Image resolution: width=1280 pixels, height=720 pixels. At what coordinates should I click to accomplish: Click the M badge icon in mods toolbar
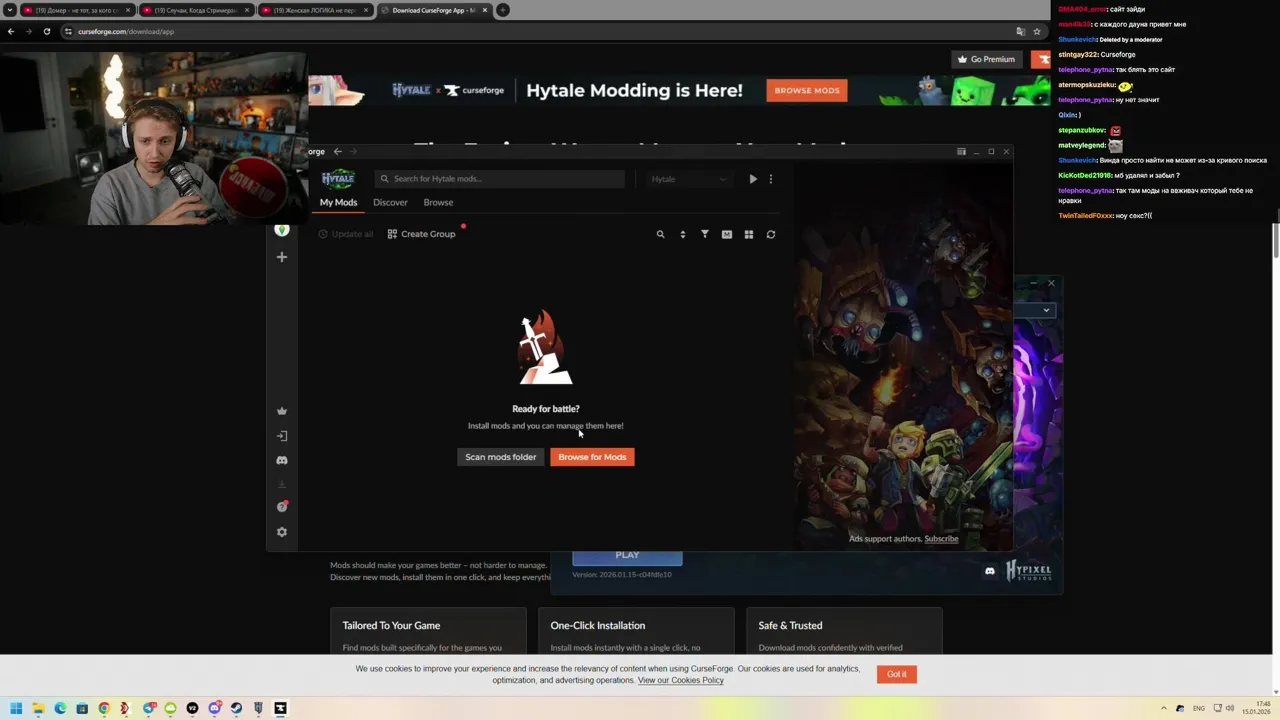point(727,234)
